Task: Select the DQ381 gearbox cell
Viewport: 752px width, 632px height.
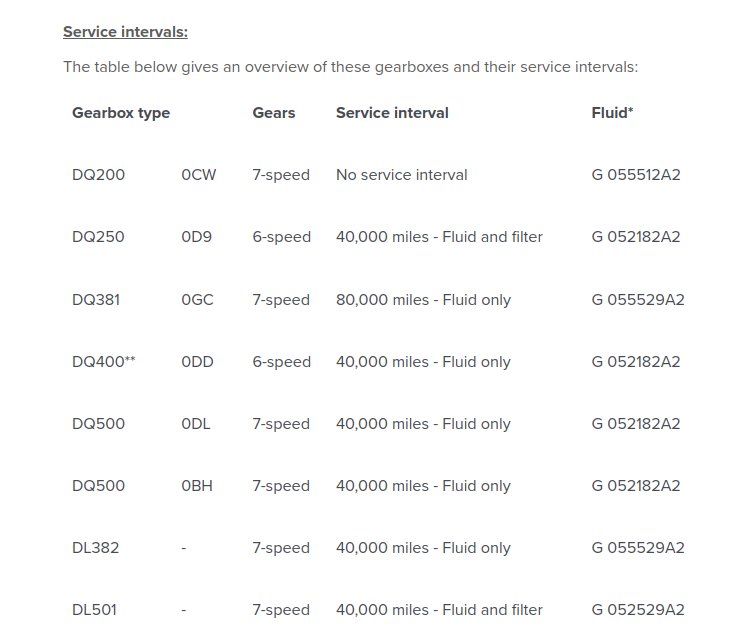Action: [x=96, y=299]
